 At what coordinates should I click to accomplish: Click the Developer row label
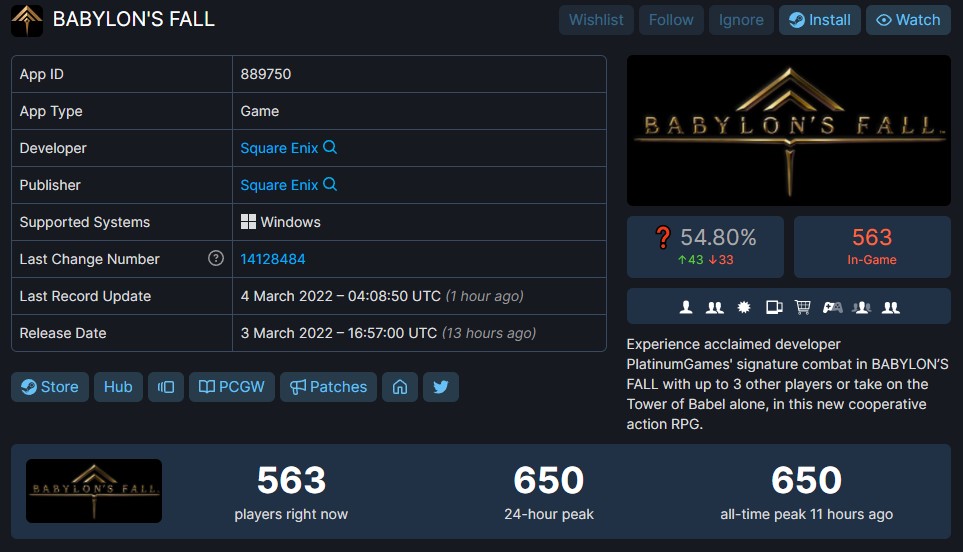point(53,148)
